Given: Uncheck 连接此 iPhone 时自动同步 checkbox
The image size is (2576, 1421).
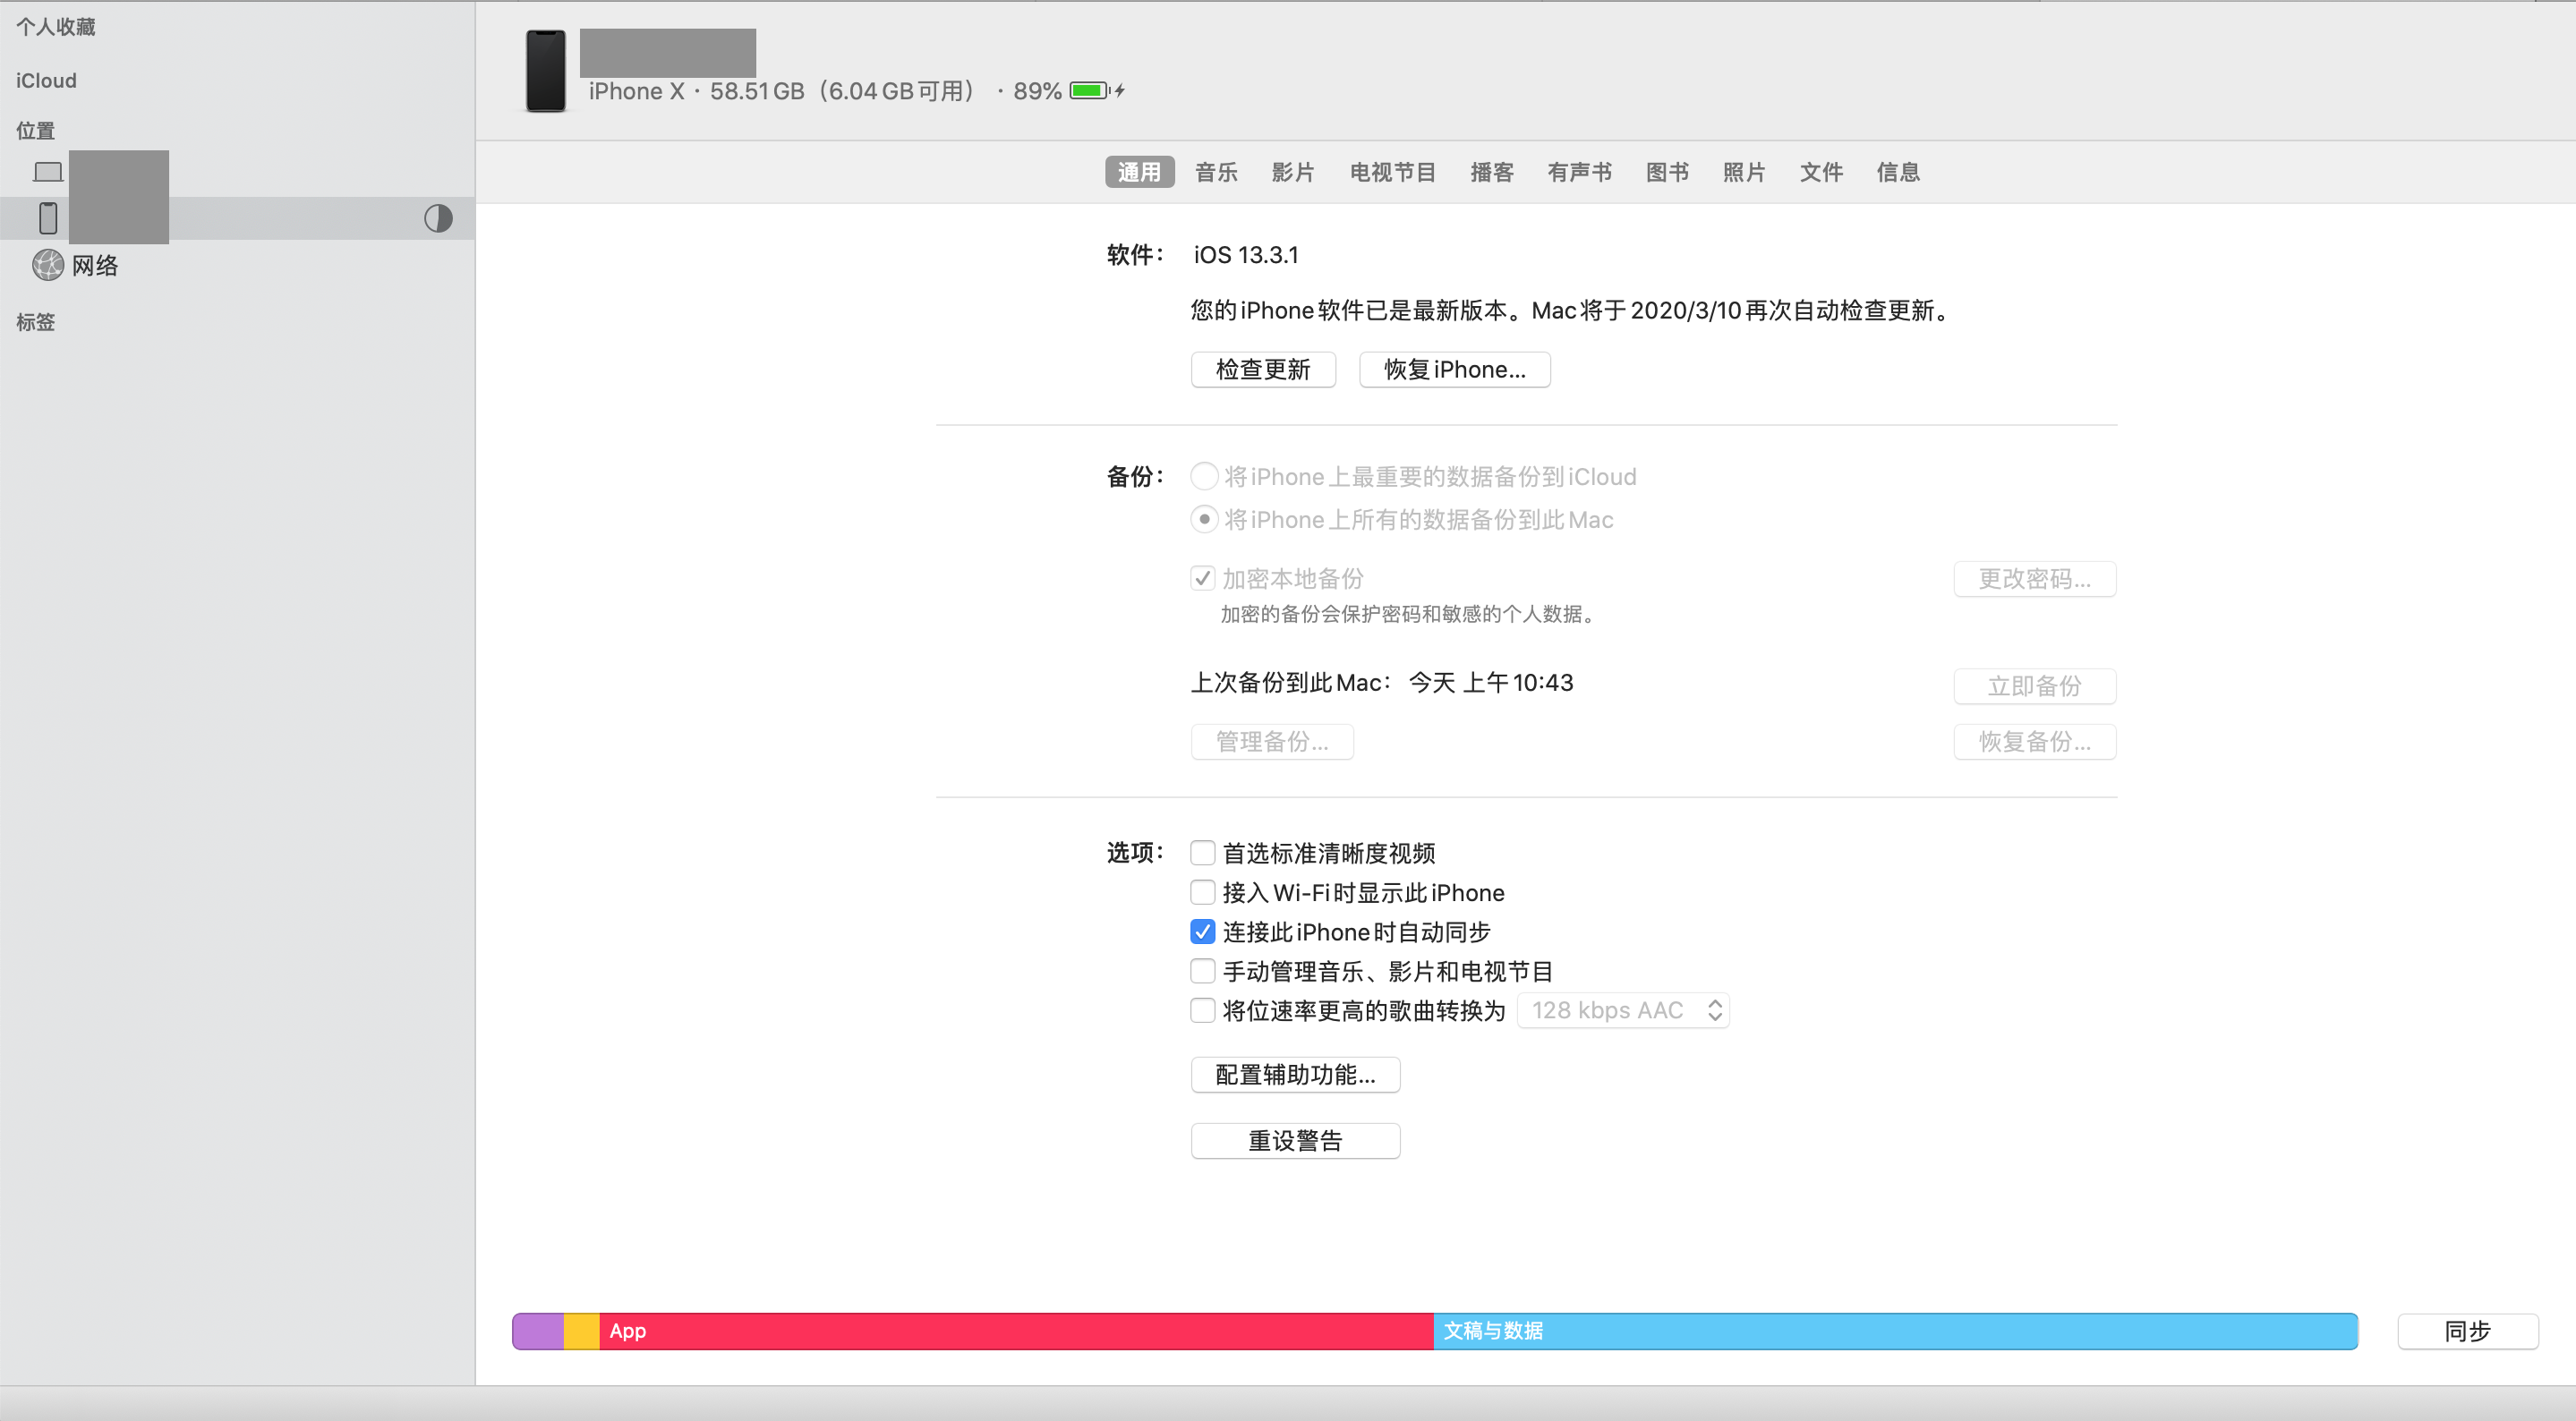Looking at the screenshot, I should (x=1203, y=932).
